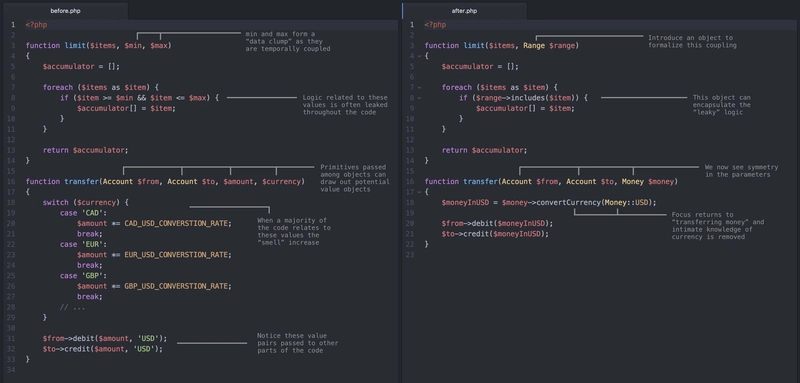Click 'foreach' keyword in after.php
This screenshot has height=383, width=800.
pos(457,88)
